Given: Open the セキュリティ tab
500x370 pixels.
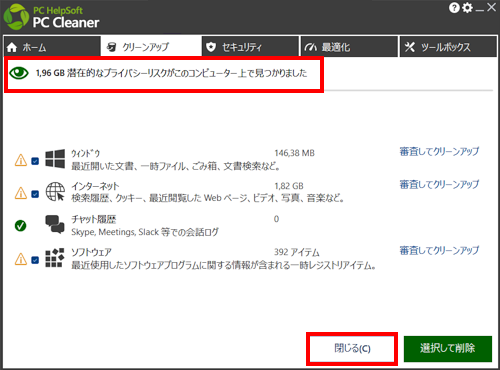Looking at the screenshot, I should (x=250, y=47).
